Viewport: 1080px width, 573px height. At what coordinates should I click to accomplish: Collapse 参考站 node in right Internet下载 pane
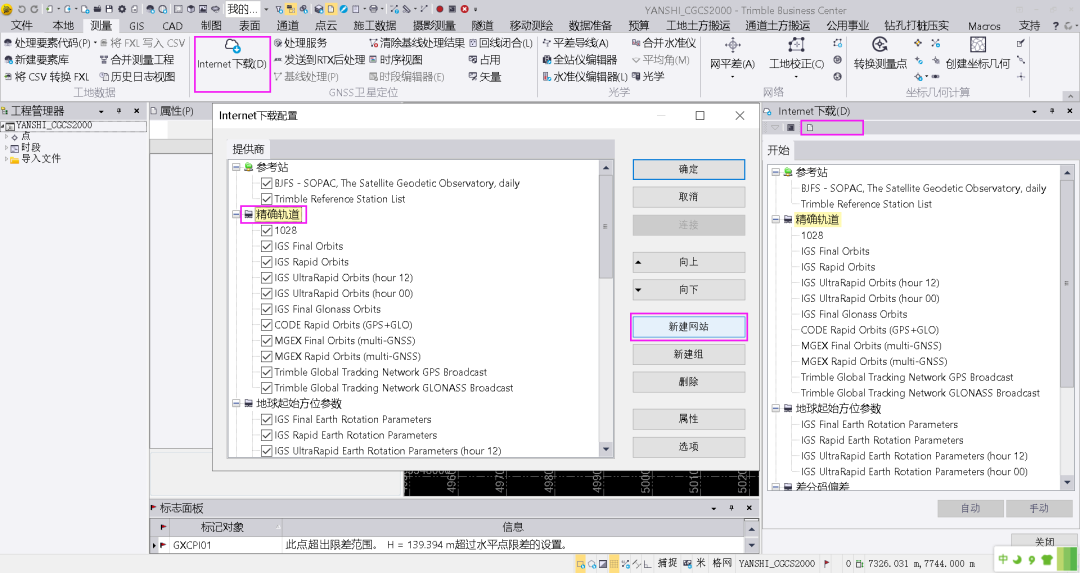776,172
